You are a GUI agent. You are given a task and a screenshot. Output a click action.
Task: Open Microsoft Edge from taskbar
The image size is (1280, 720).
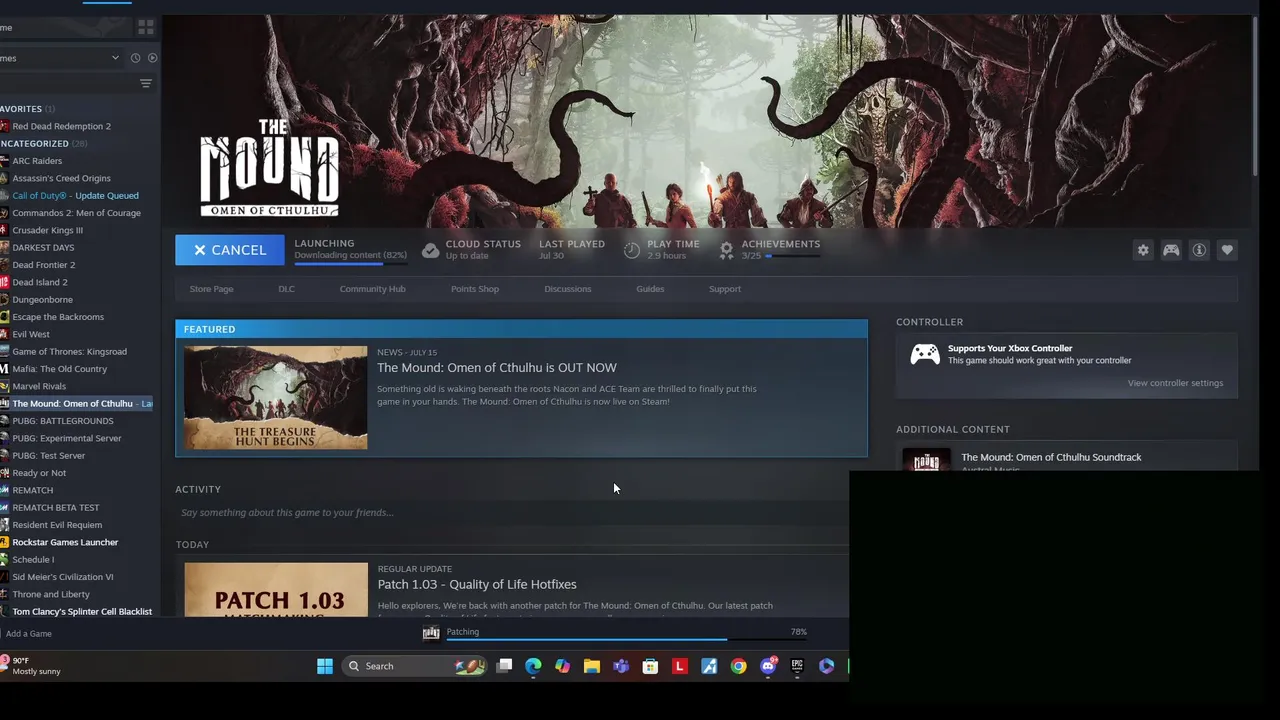pos(533,666)
